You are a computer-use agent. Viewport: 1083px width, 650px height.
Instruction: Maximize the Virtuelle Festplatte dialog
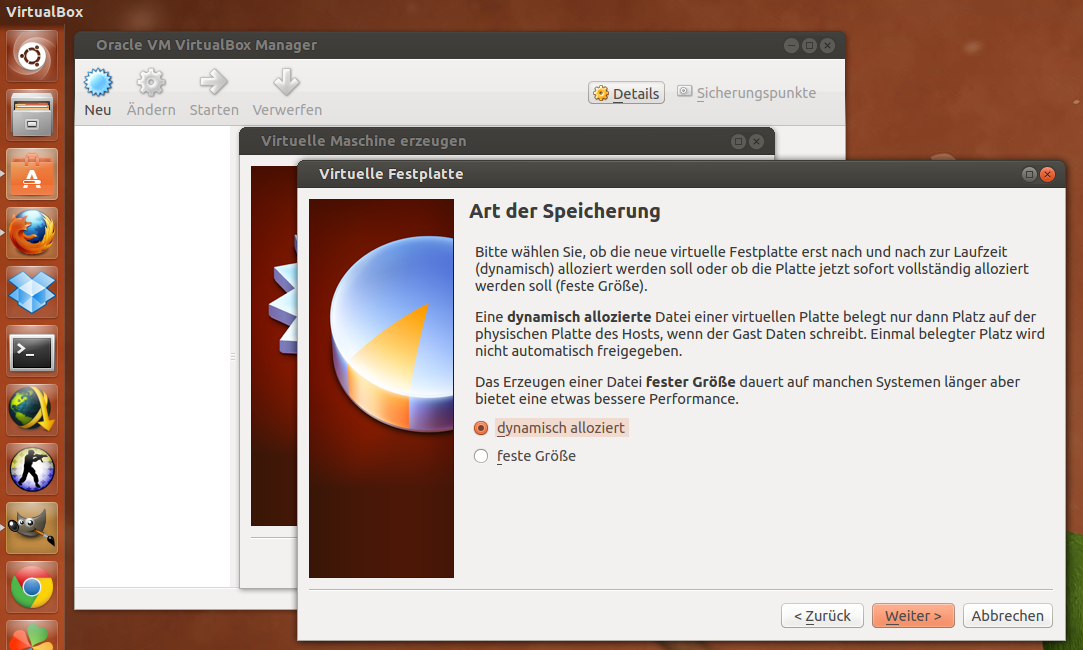tap(1029, 174)
